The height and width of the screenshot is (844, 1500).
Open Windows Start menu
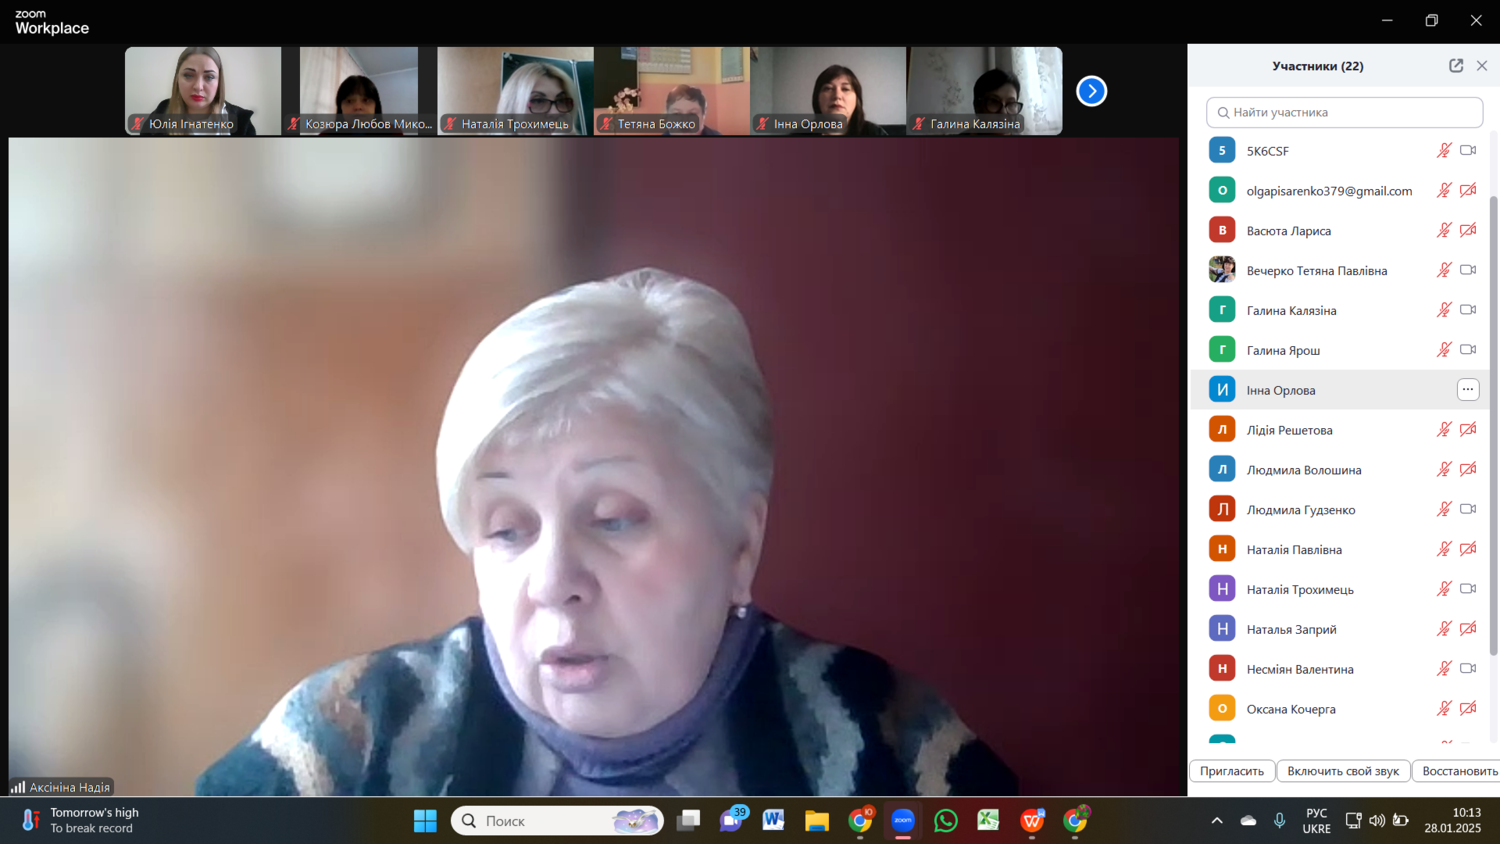425,821
